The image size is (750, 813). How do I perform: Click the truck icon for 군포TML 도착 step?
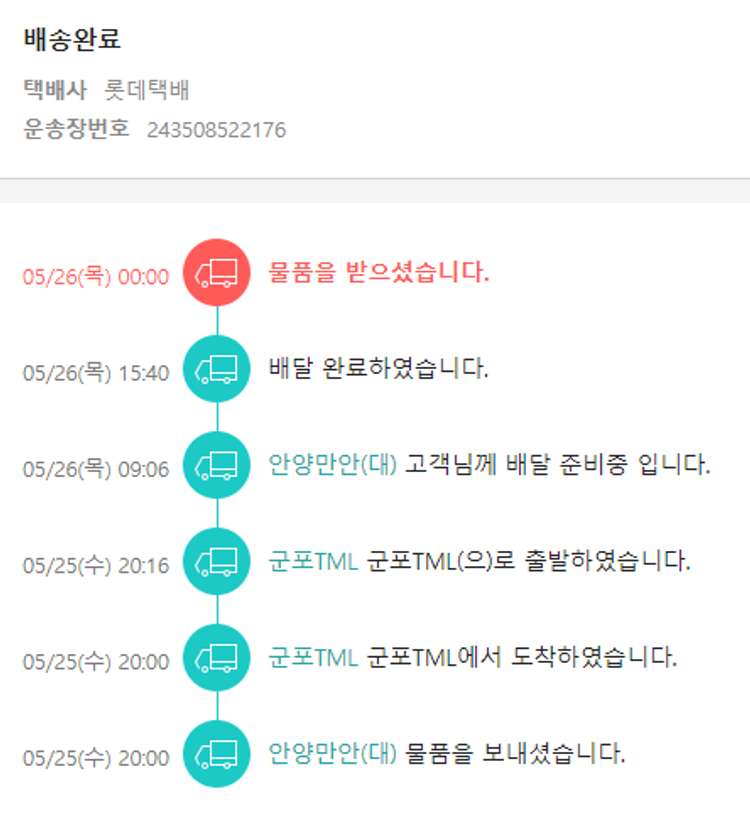pos(217,657)
